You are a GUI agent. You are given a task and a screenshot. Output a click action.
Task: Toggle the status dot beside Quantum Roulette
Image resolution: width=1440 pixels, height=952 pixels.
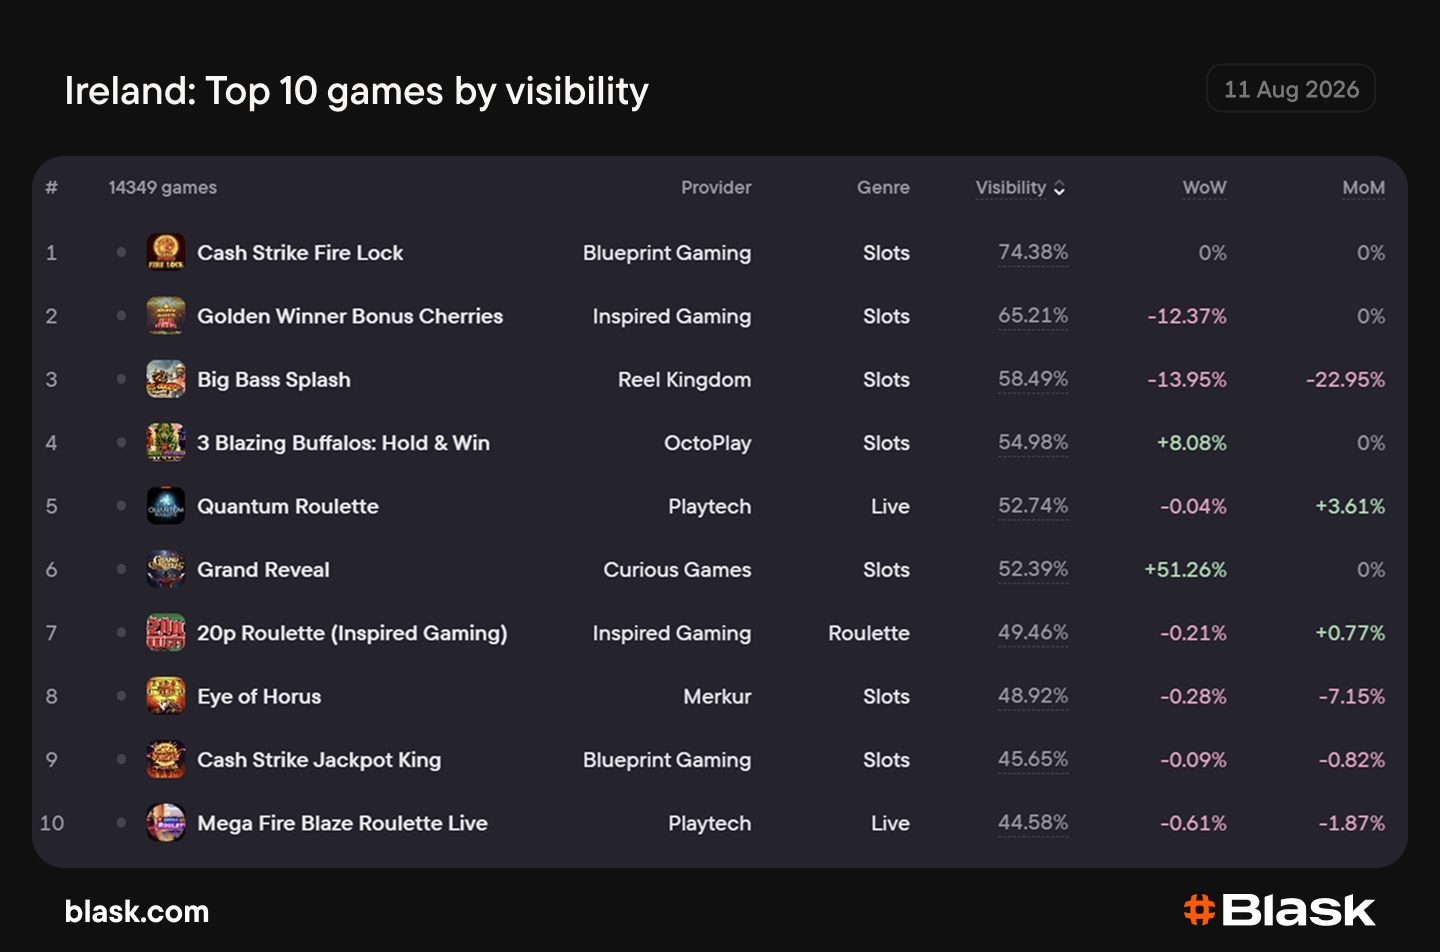(121, 506)
